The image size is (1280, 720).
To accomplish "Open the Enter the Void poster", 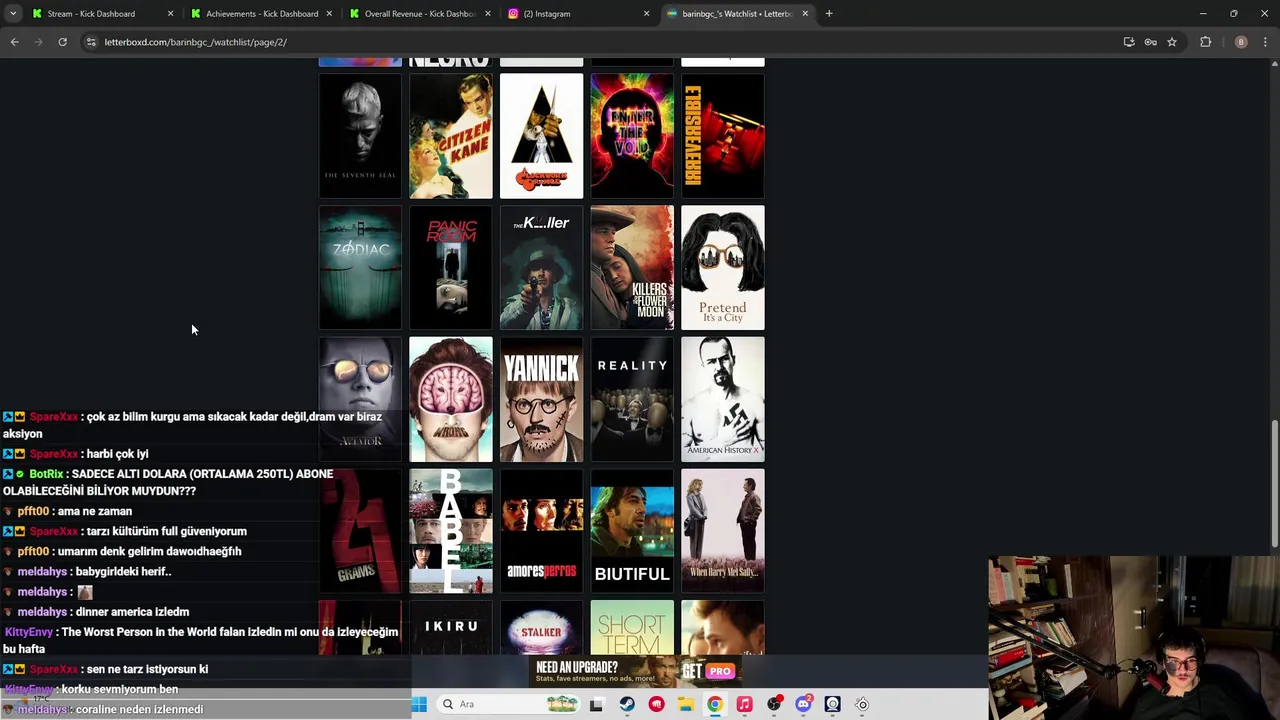I will [632, 136].
